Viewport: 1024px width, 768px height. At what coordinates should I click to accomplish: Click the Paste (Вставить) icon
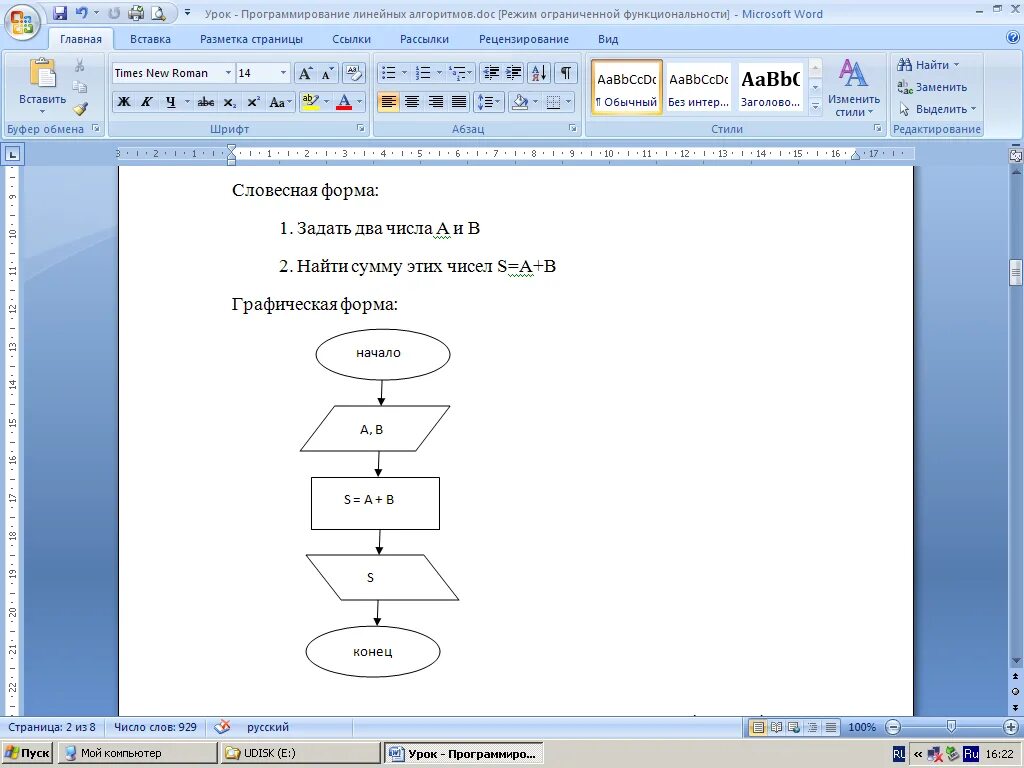pos(42,73)
